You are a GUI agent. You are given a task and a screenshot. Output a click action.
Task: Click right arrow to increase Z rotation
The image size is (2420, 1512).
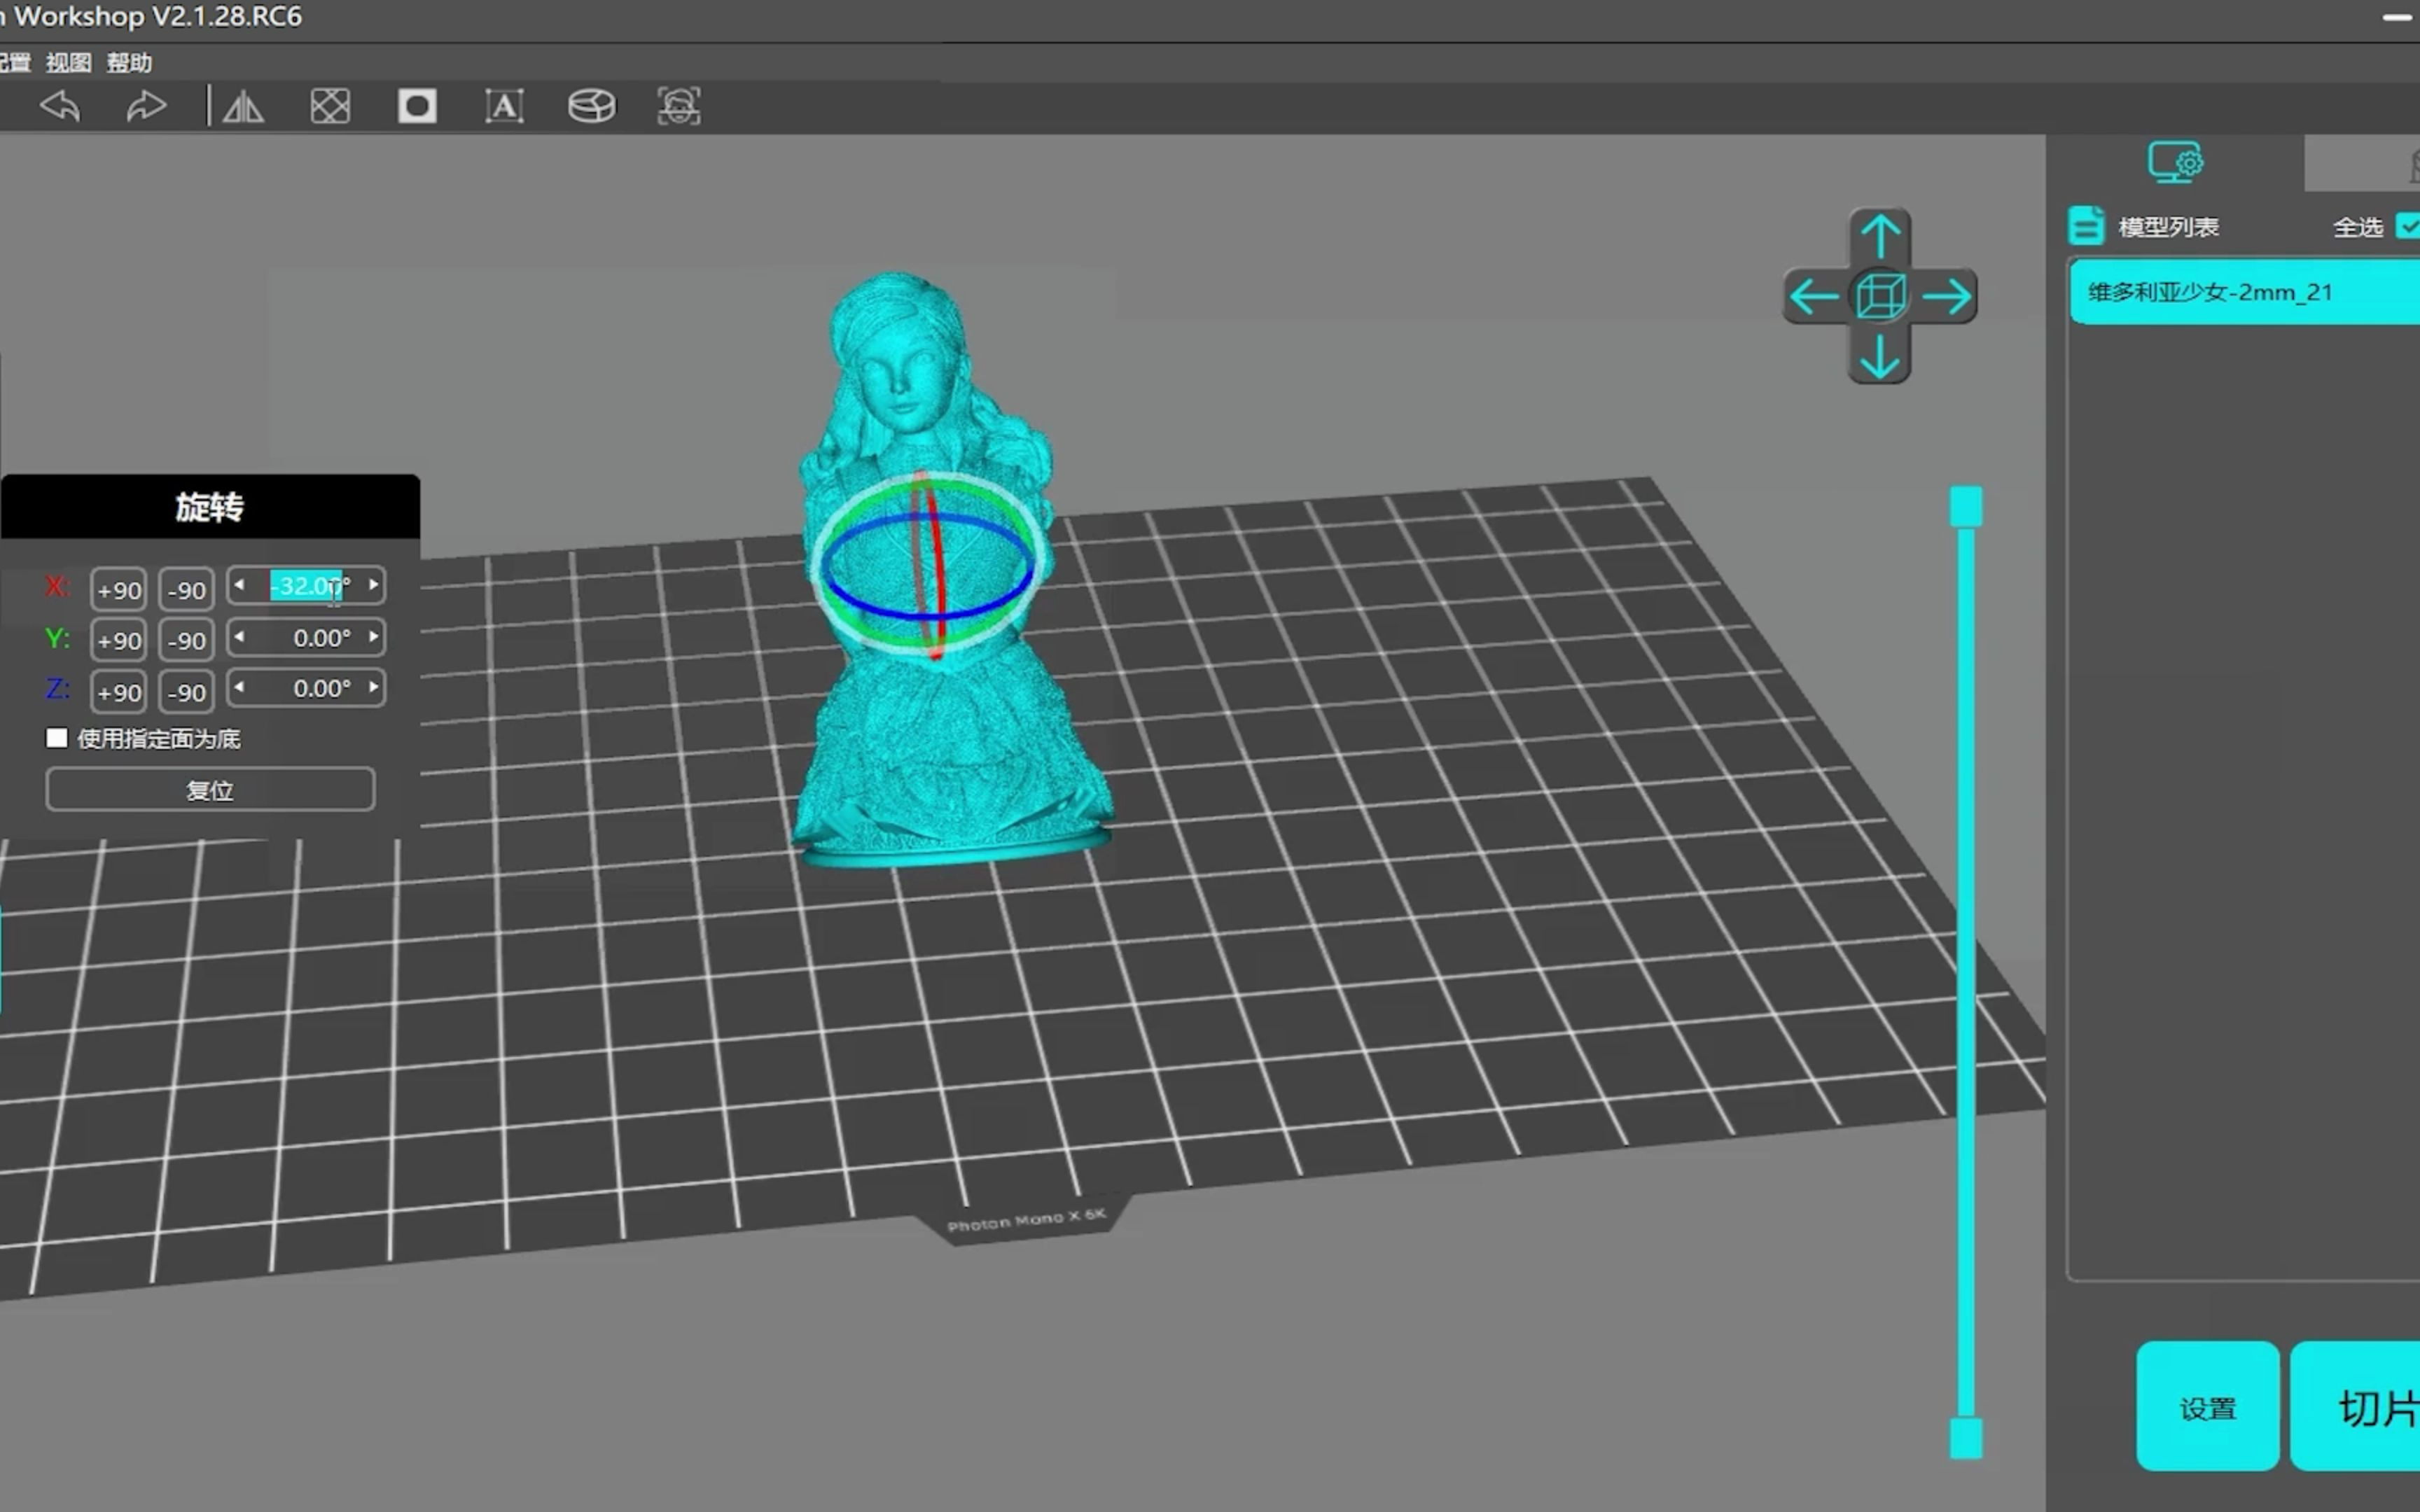point(374,688)
